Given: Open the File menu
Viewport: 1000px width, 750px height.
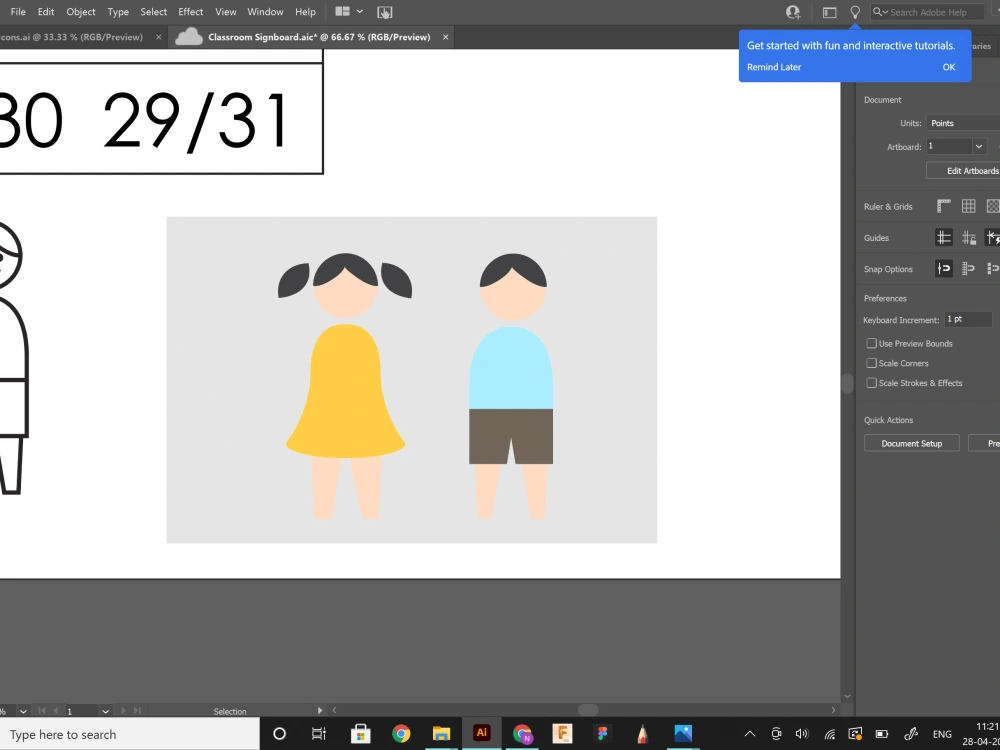Looking at the screenshot, I should 18,11.
